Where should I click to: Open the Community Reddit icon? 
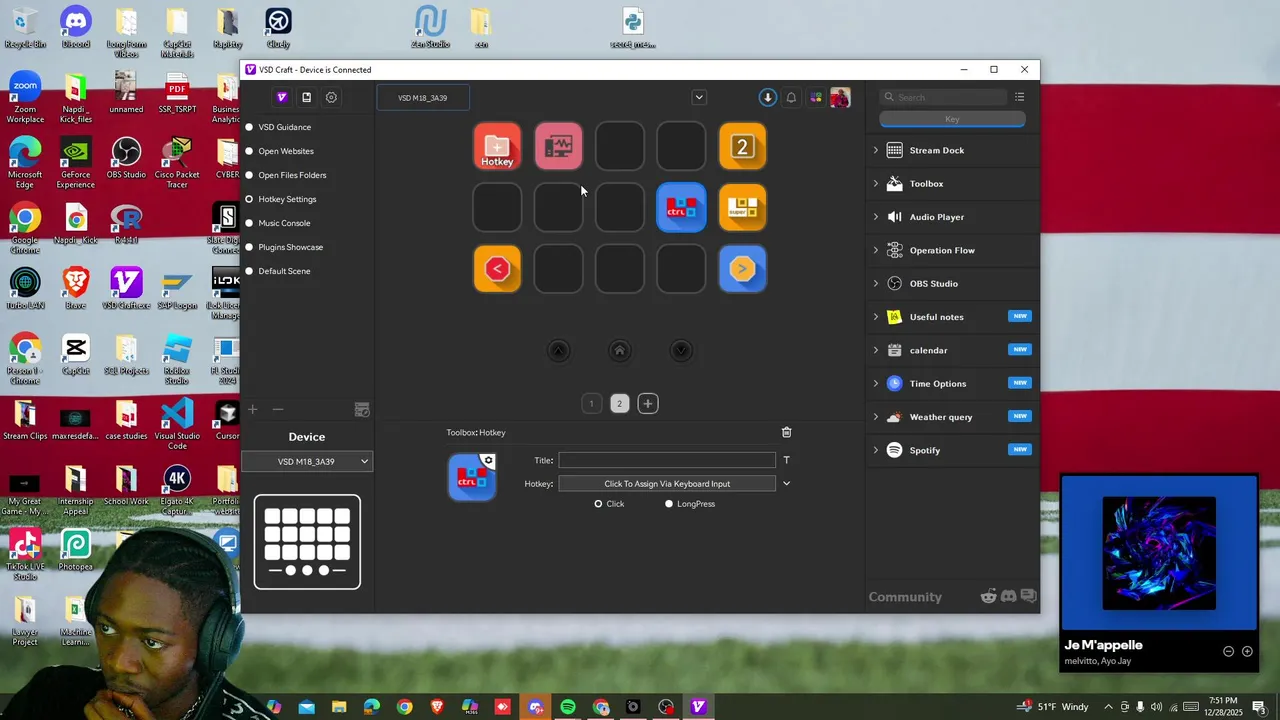[988, 597]
